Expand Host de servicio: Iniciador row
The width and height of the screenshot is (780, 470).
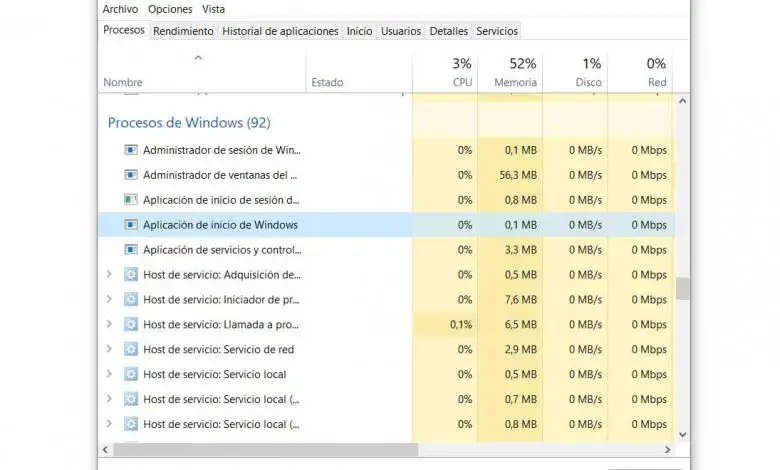click(109, 300)
